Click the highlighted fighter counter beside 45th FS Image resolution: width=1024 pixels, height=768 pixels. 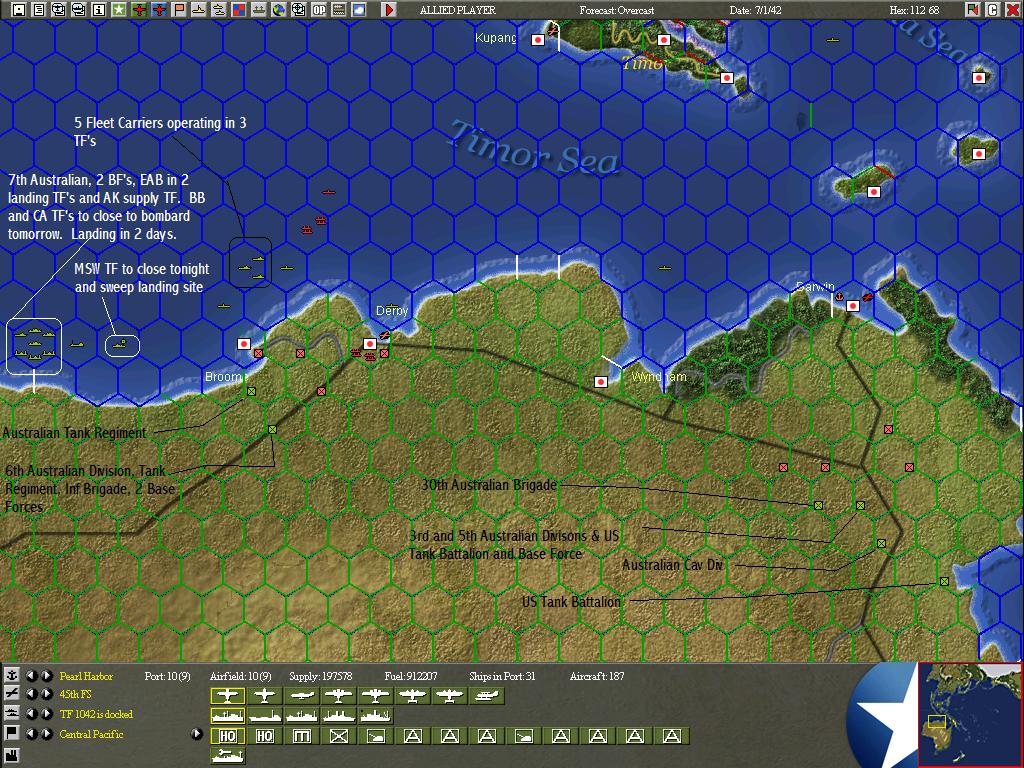pos(227,695)
